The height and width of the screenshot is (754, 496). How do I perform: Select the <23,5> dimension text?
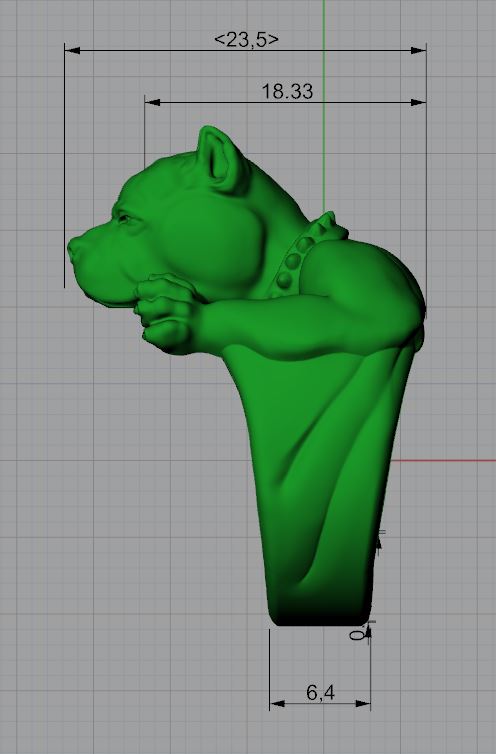click(246, 40)
